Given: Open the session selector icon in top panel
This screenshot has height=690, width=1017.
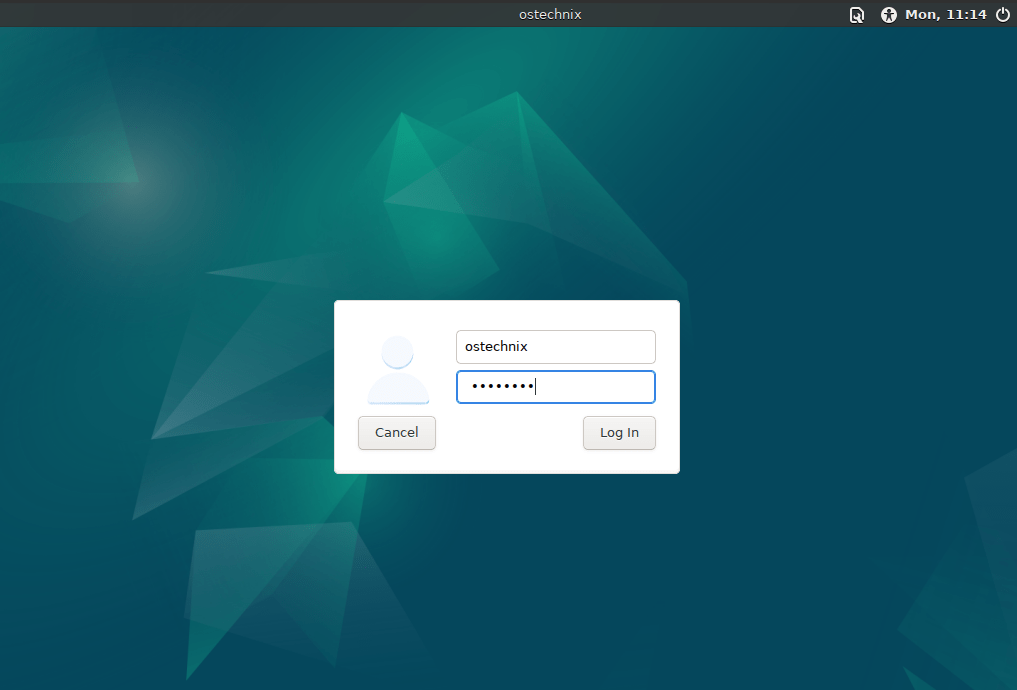Looking at the screenshot, I should click(856, 14).
